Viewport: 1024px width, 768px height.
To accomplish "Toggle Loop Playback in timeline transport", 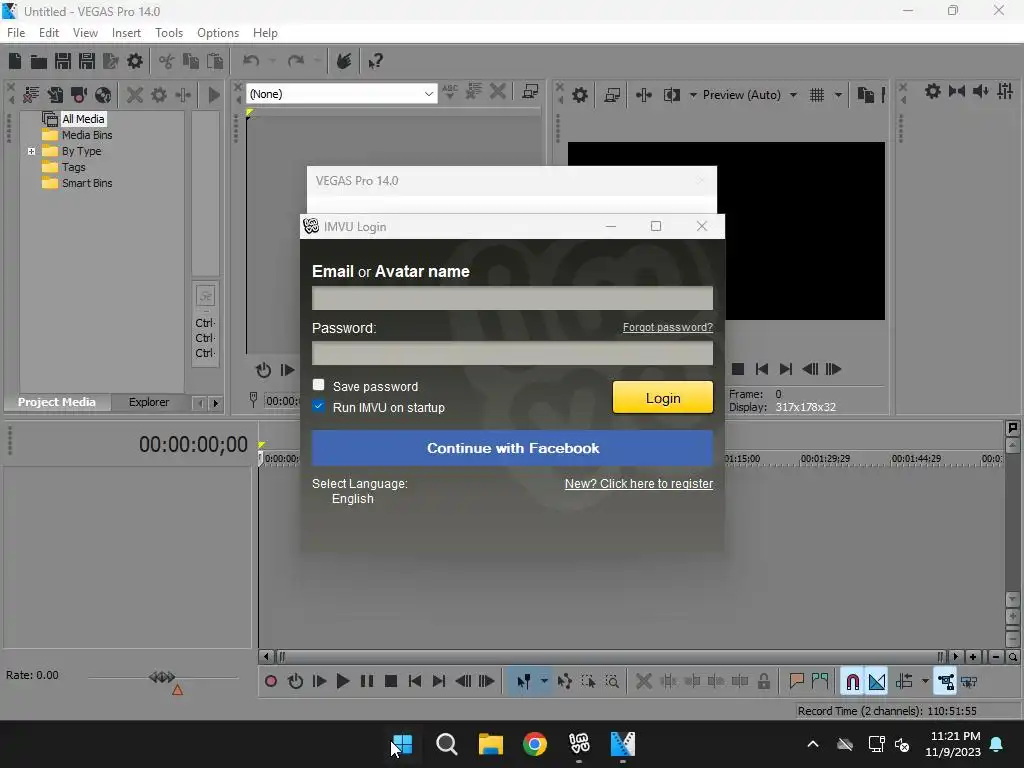I will pos(295,681).
